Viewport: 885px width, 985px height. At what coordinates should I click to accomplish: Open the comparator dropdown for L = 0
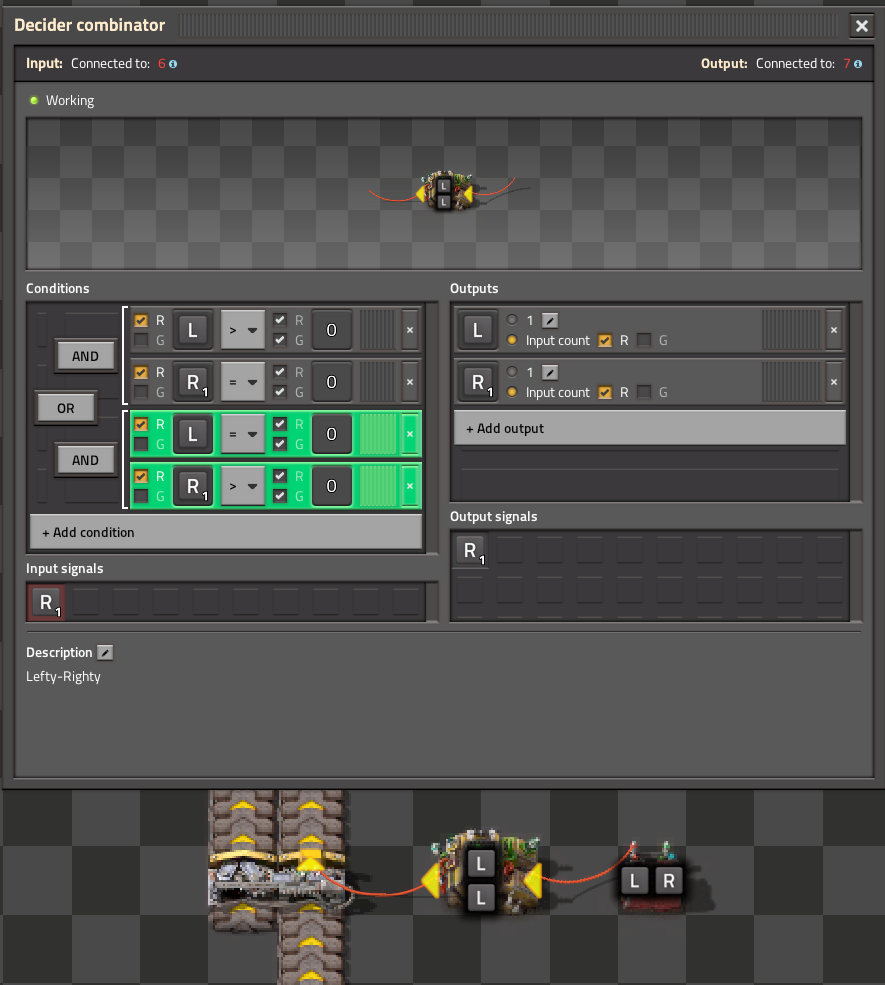[x=242, y=434]
